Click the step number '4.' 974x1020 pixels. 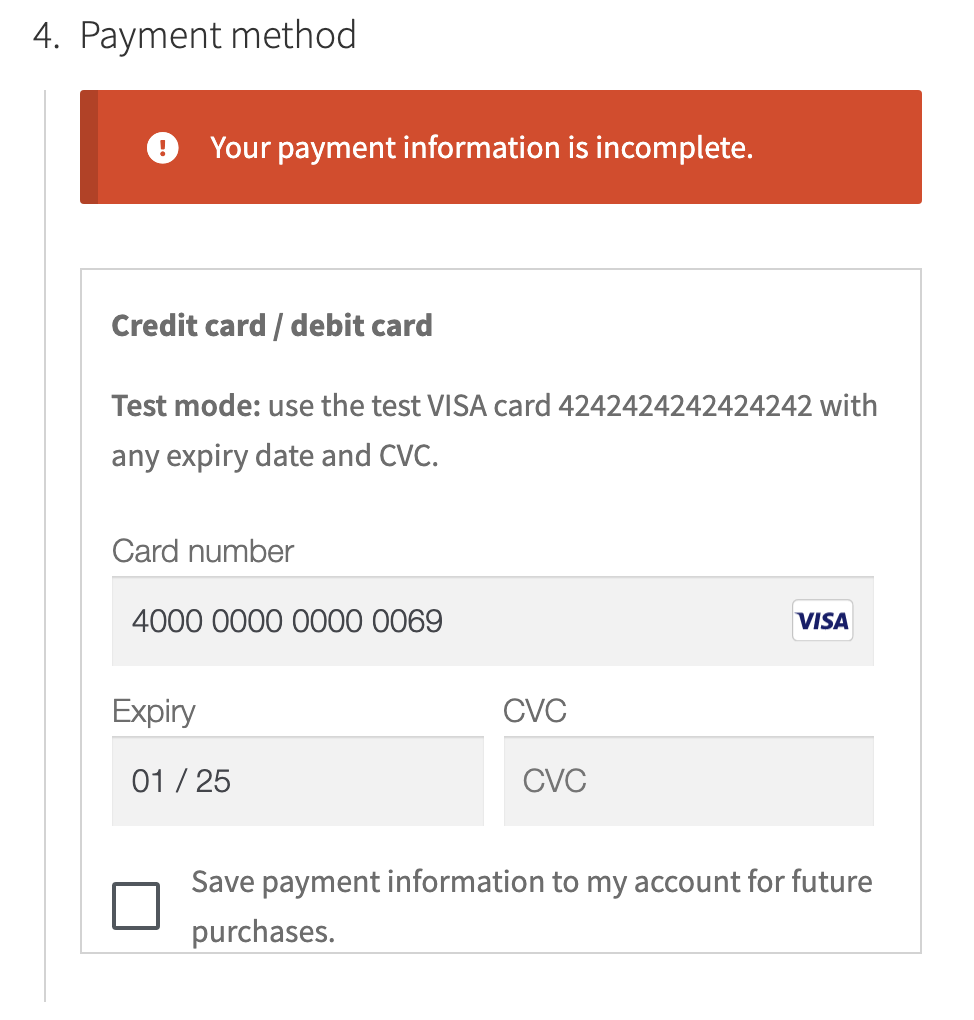click(x=46, y=36)
